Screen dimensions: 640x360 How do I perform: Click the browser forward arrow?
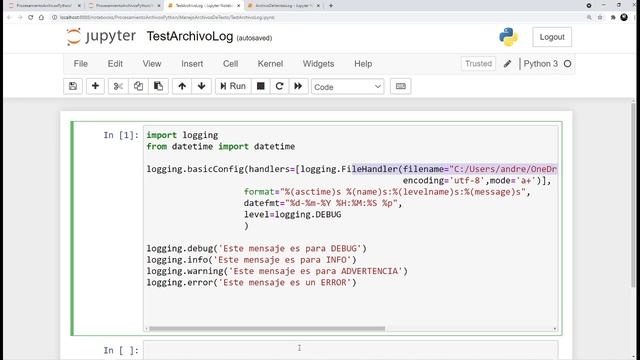[x=20, y=18]
